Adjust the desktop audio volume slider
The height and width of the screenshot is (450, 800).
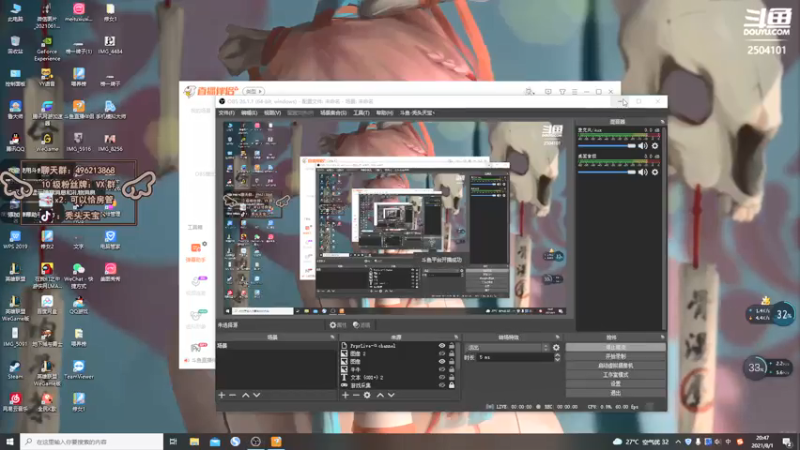607,172
